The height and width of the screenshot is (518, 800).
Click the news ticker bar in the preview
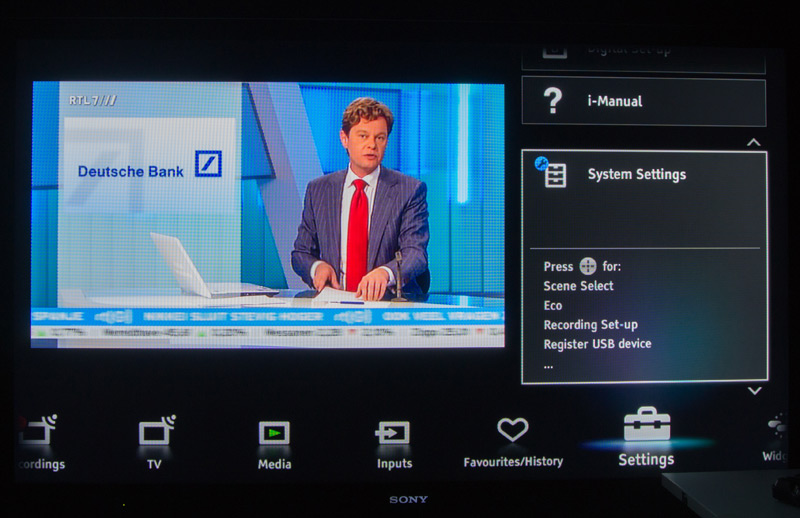[268, 316]
